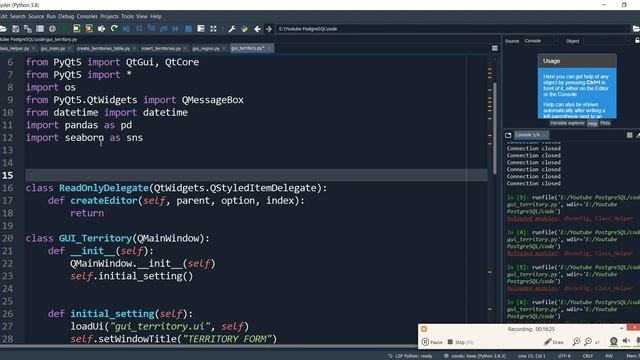The image size is (640, 360).
Task: Click the Stop debugging blue square
Action: pyautogui.click(x=188, y=29)
